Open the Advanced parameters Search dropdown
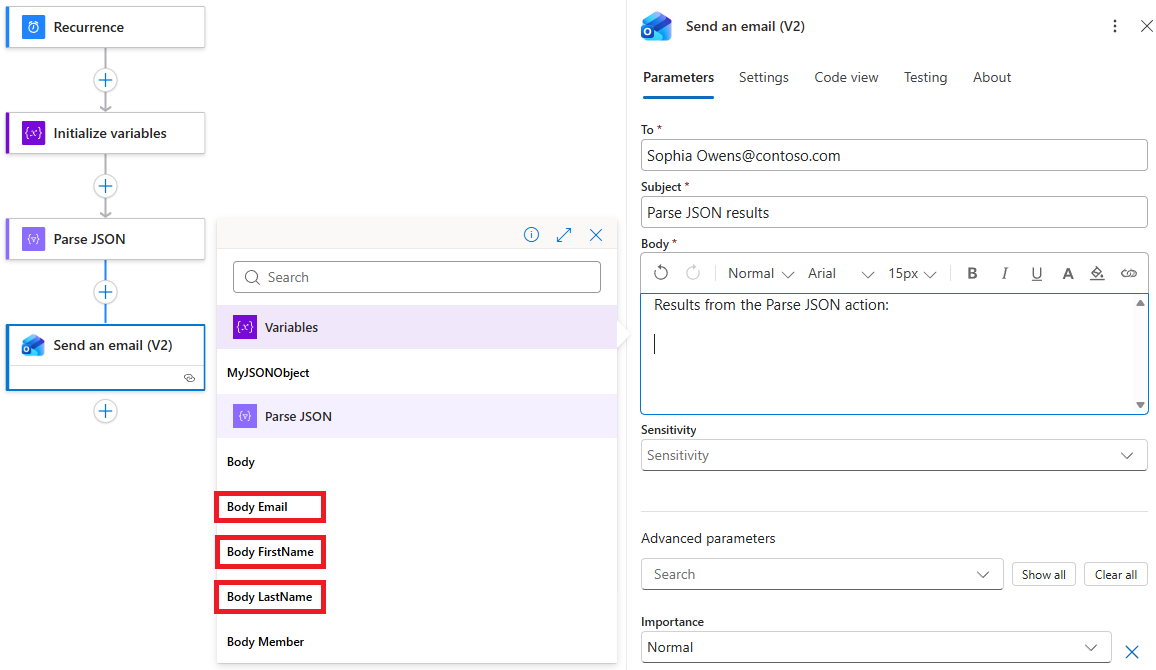Viewport: 1156px width, 670px height. (x=822, y=574)
